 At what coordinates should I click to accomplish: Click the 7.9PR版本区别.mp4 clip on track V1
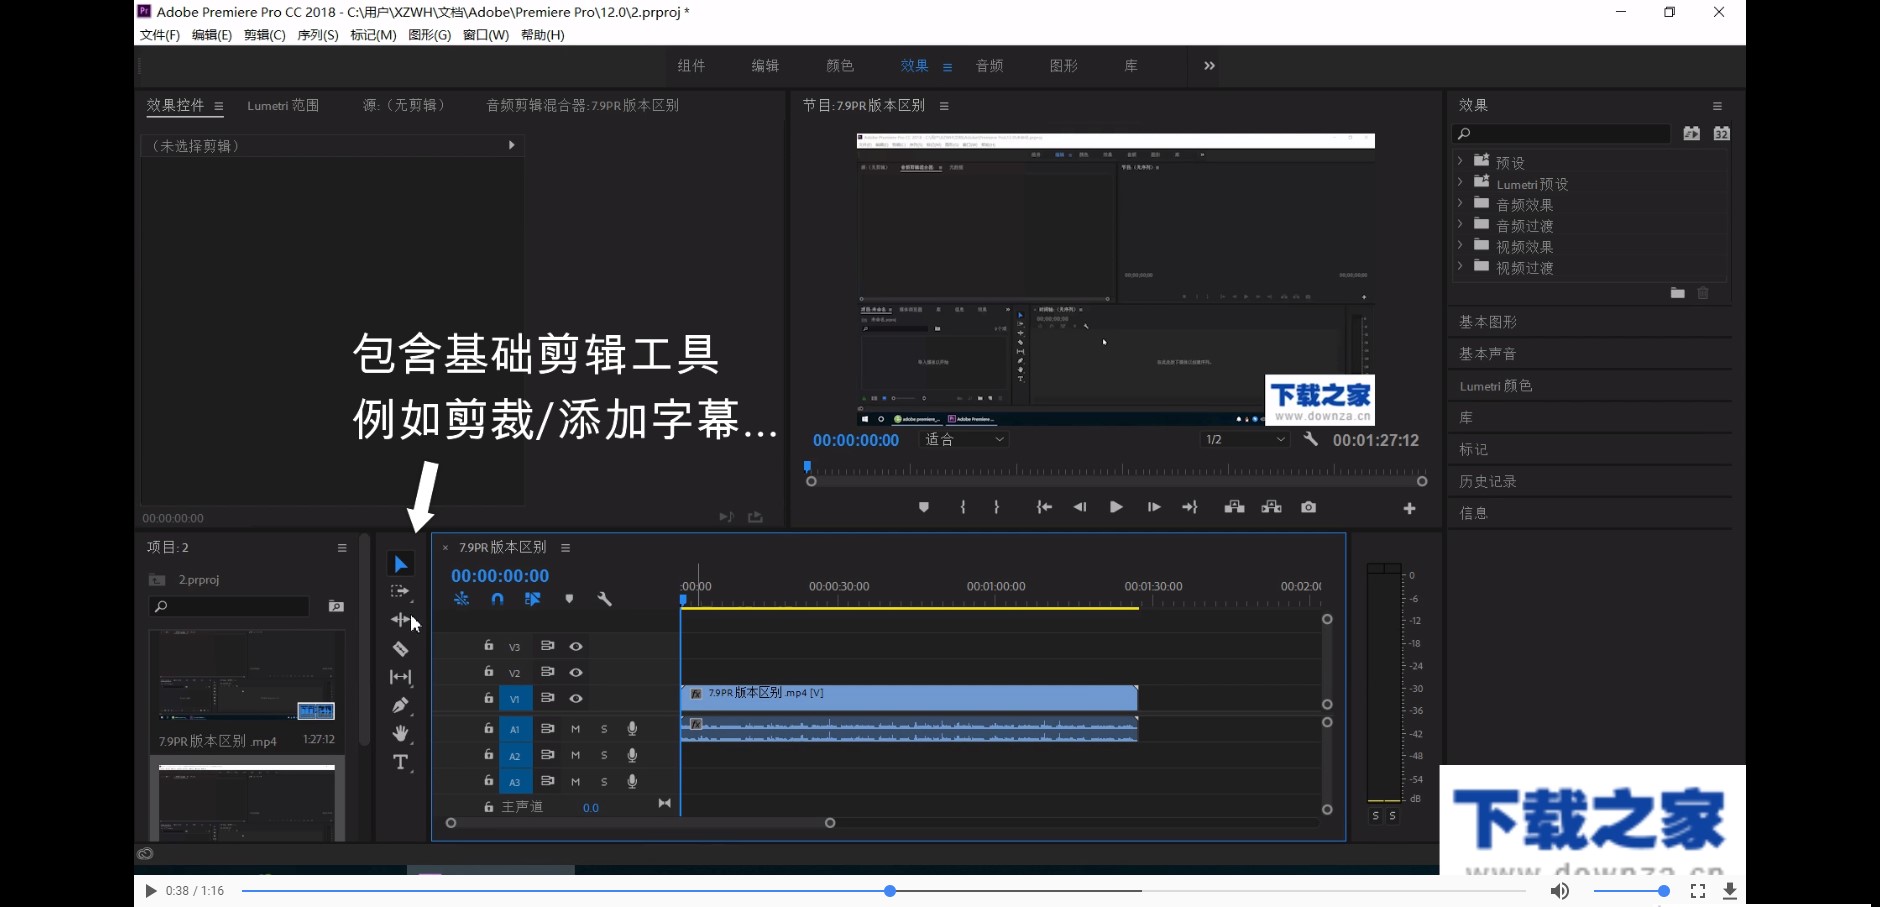[x=900, y=697]
